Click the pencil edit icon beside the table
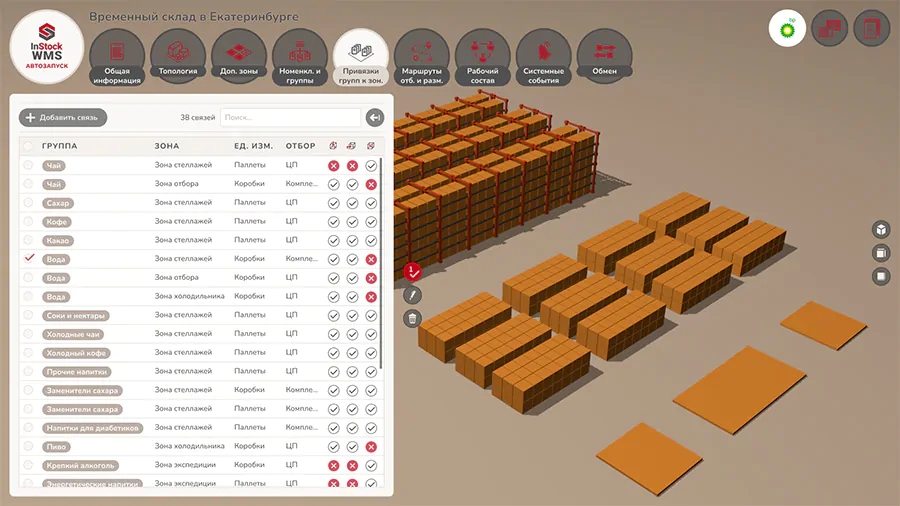Image resolution: width=900 pixels, height=506 pixels. tap(412, 295)
